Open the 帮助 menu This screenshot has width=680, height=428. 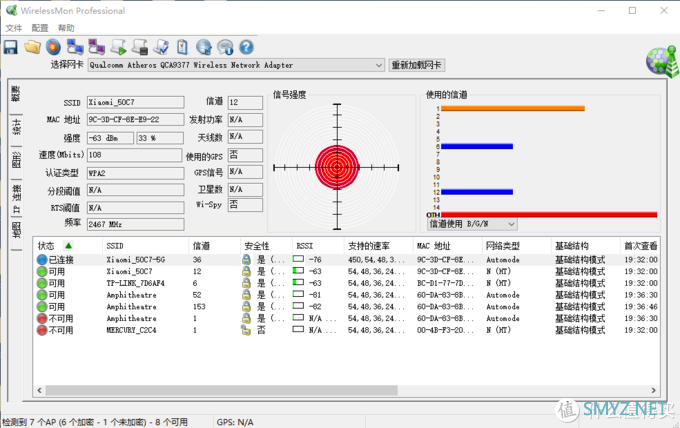pos(66,28)
